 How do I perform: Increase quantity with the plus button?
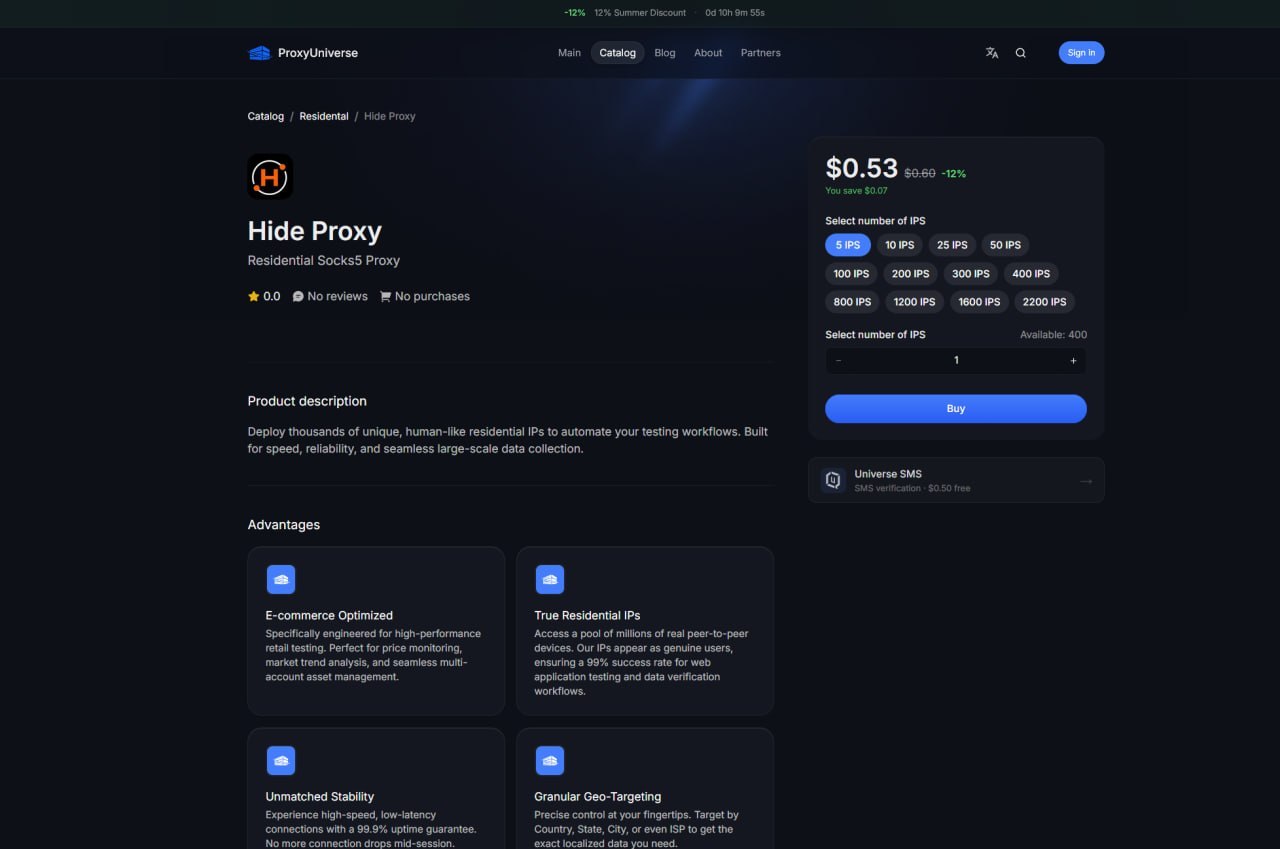[x=1073, y=360]
